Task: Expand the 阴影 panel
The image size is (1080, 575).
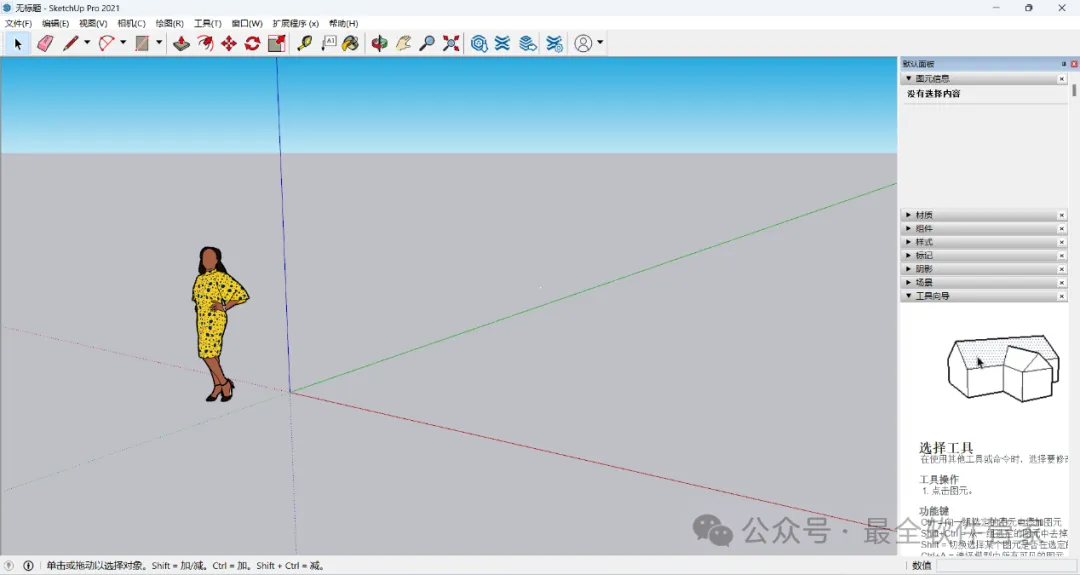Action: pyautogui.click(x=908, y=269)
